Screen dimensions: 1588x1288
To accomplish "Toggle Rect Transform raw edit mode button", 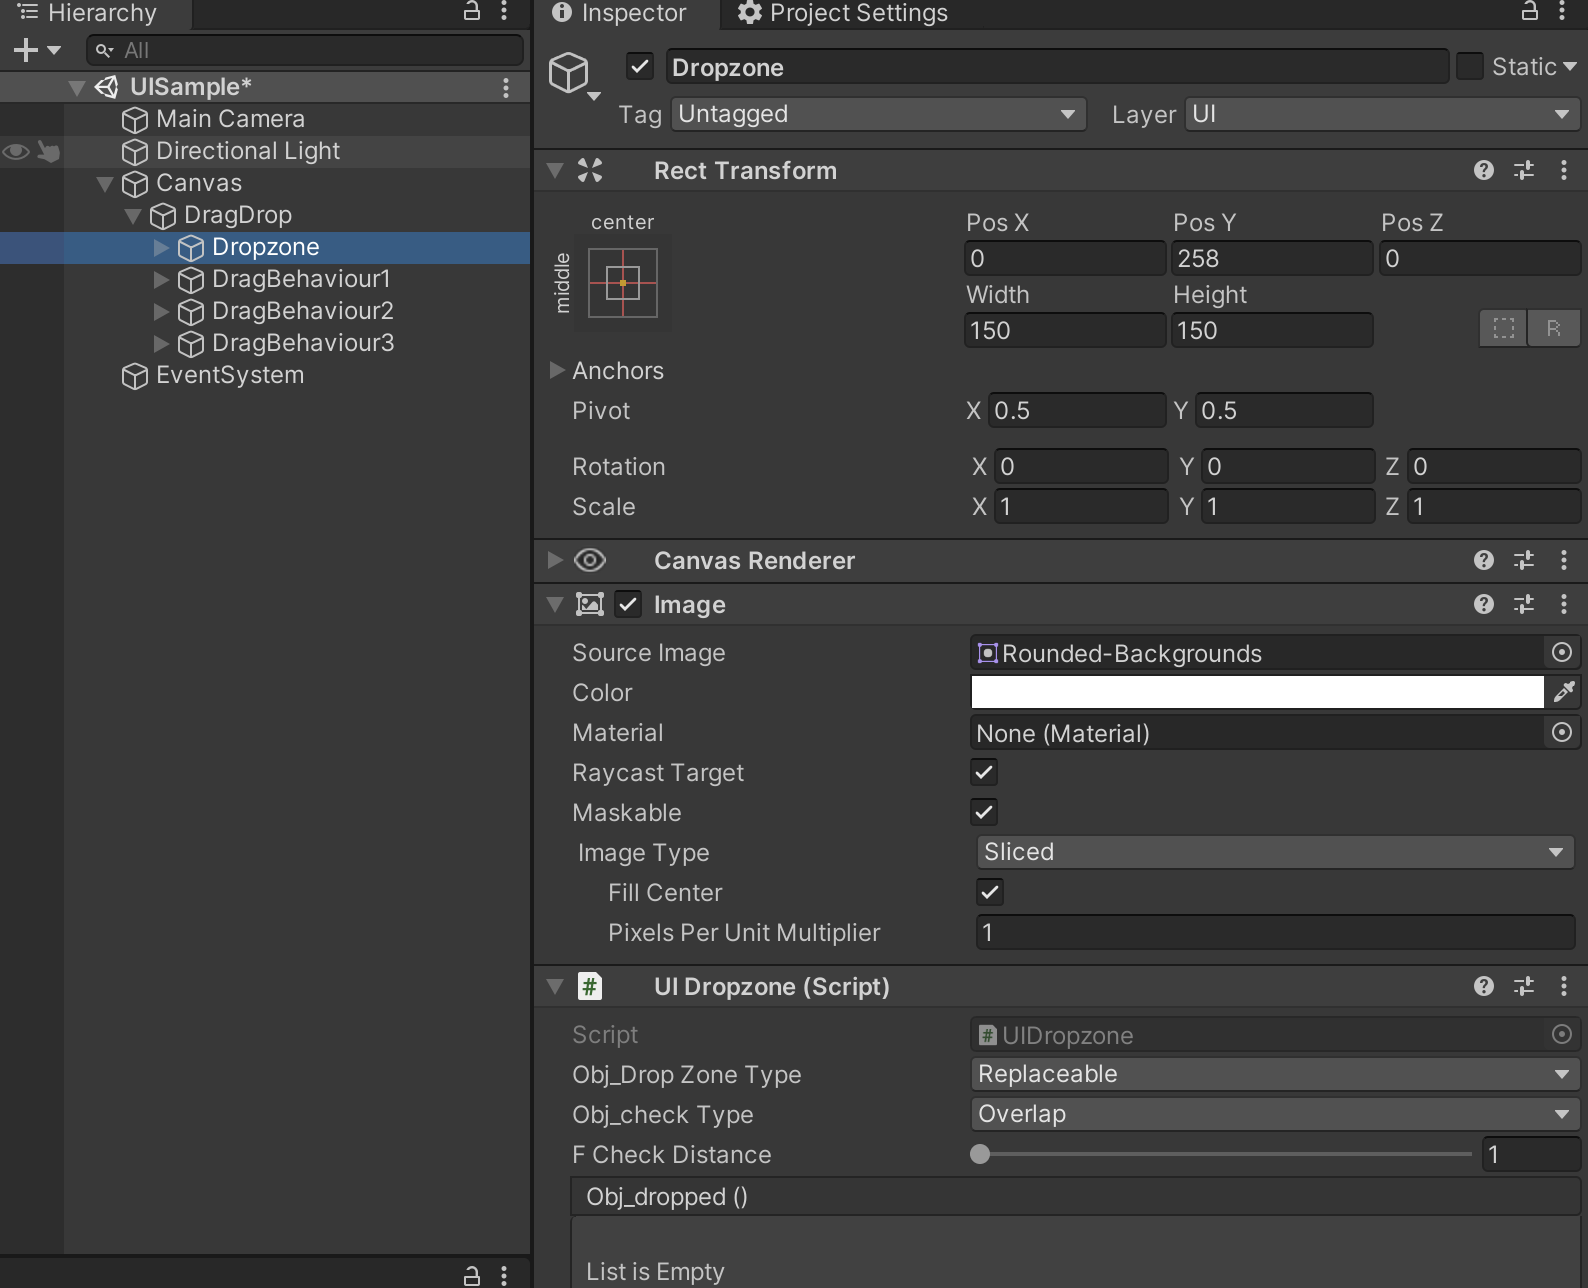I will coord(1553,328).
